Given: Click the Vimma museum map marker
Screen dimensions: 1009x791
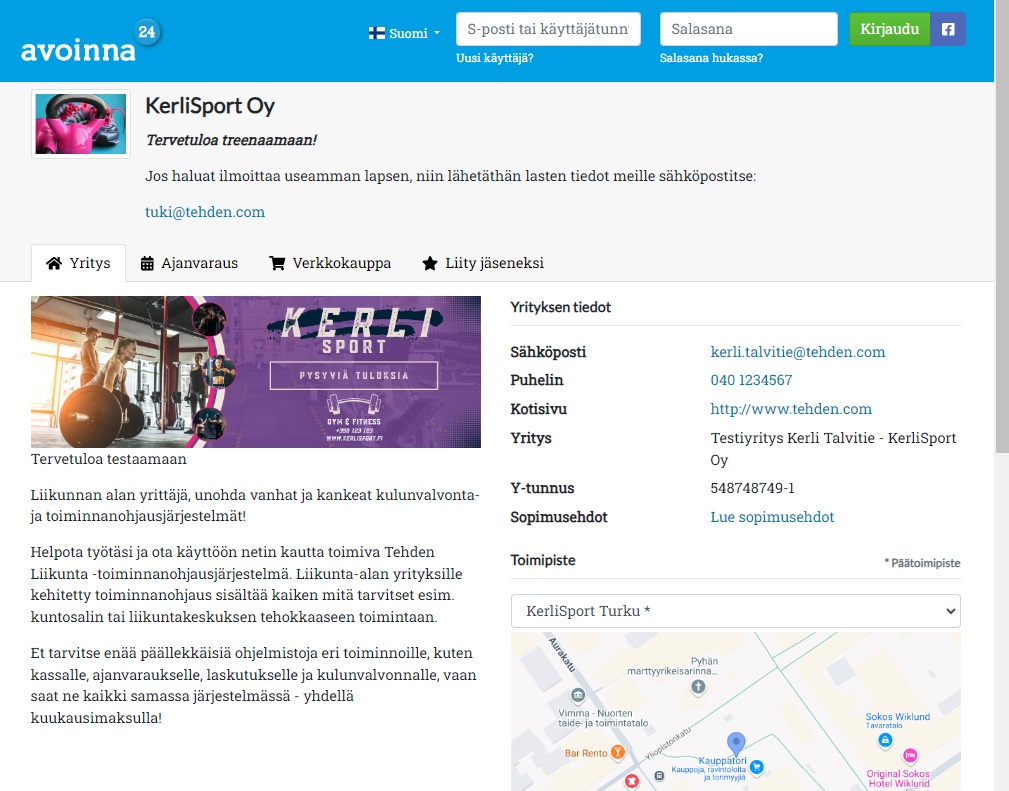Looking at the screenshot, I should click(578, 695).
